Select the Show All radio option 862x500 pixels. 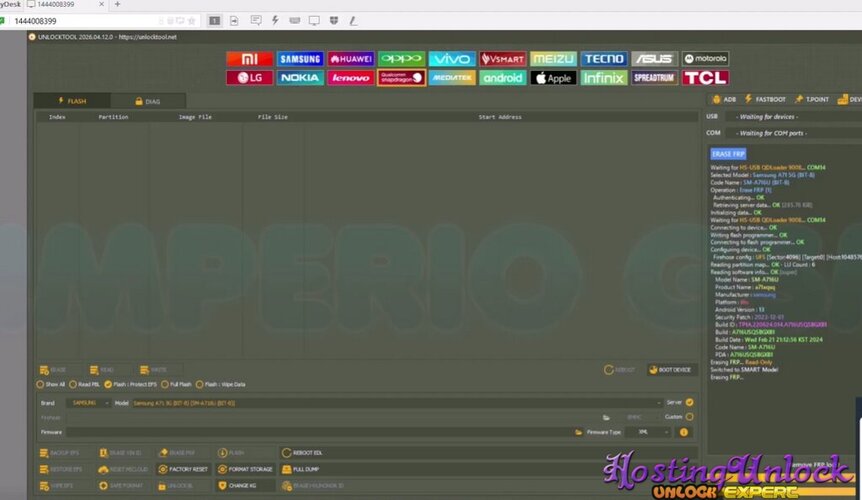(51, 385)
